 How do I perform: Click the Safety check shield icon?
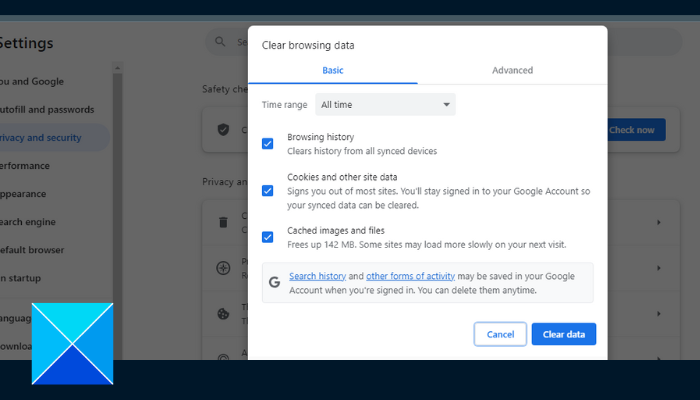click(x=223, y=130)
